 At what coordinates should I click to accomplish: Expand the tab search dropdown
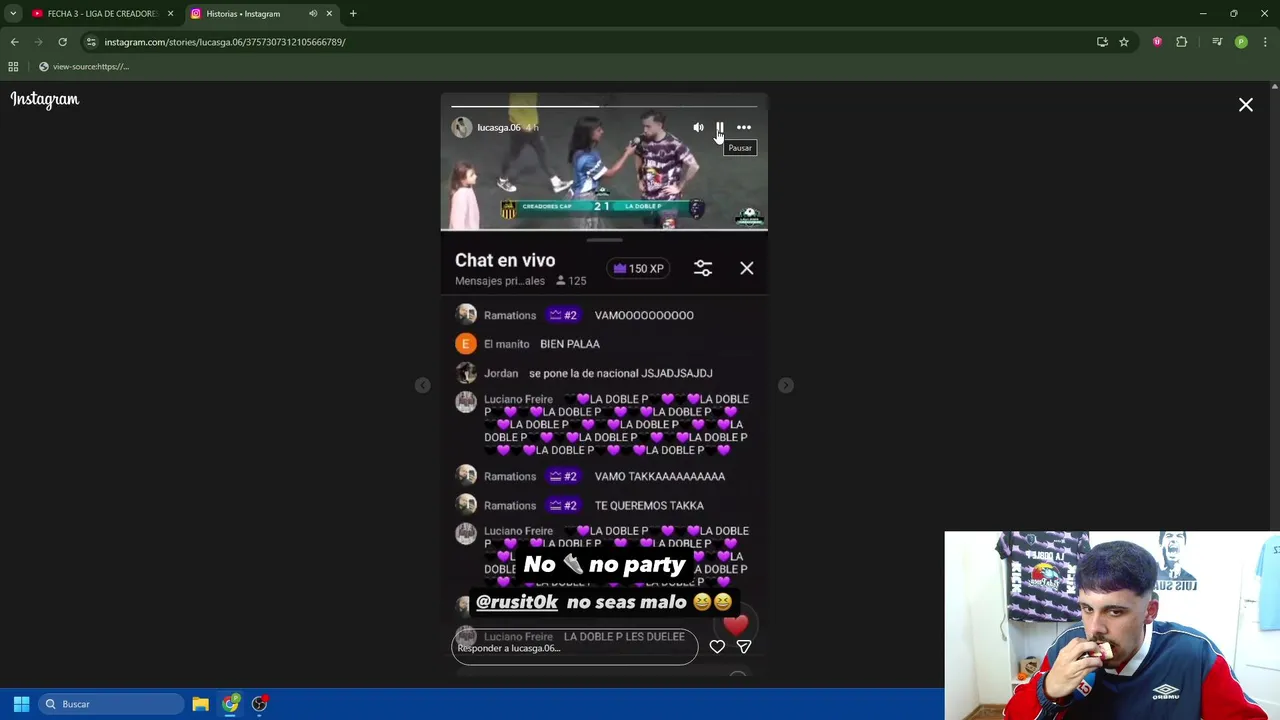pyautogui.click(x=13, y=14)
